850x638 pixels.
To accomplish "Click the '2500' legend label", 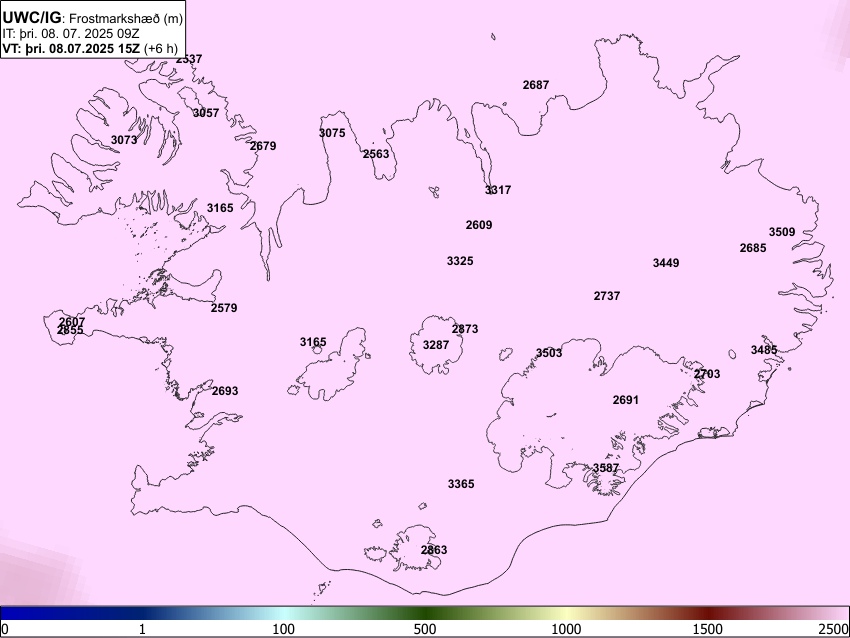I will pyautogui.click(x=834, y=629).
